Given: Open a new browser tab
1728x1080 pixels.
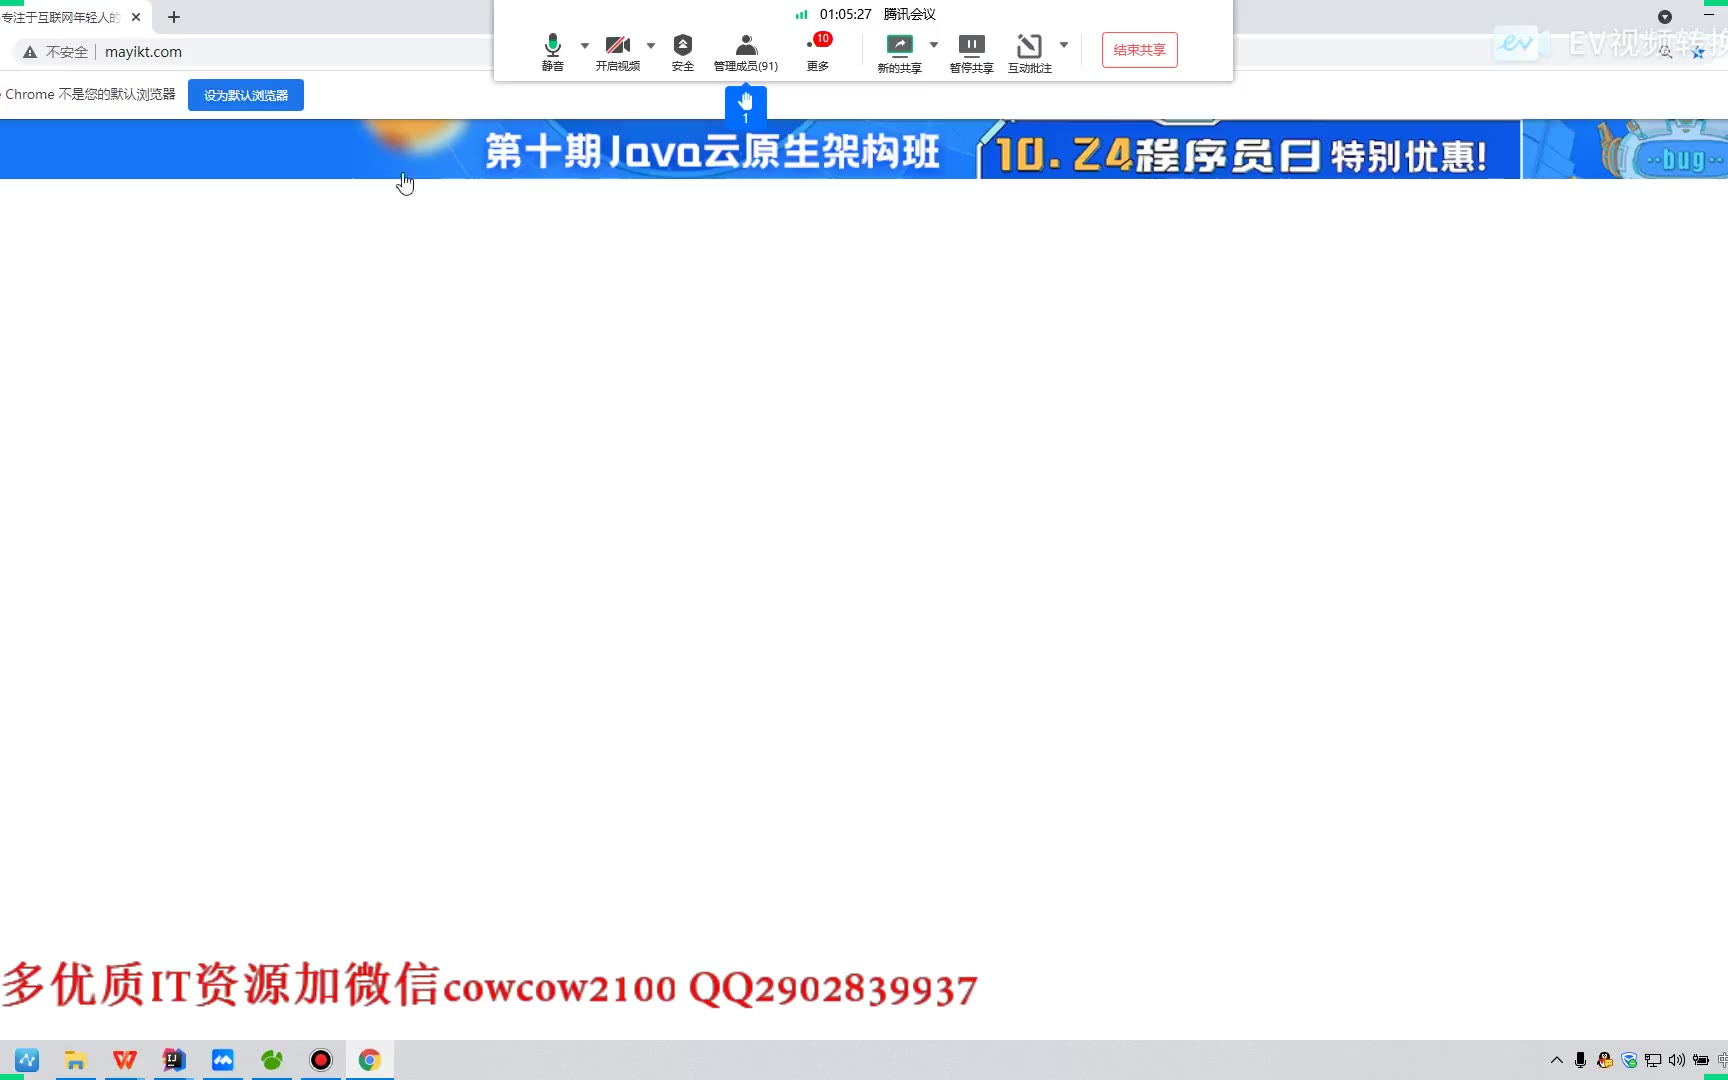Looking at the screenshot, I should [174, 17].
